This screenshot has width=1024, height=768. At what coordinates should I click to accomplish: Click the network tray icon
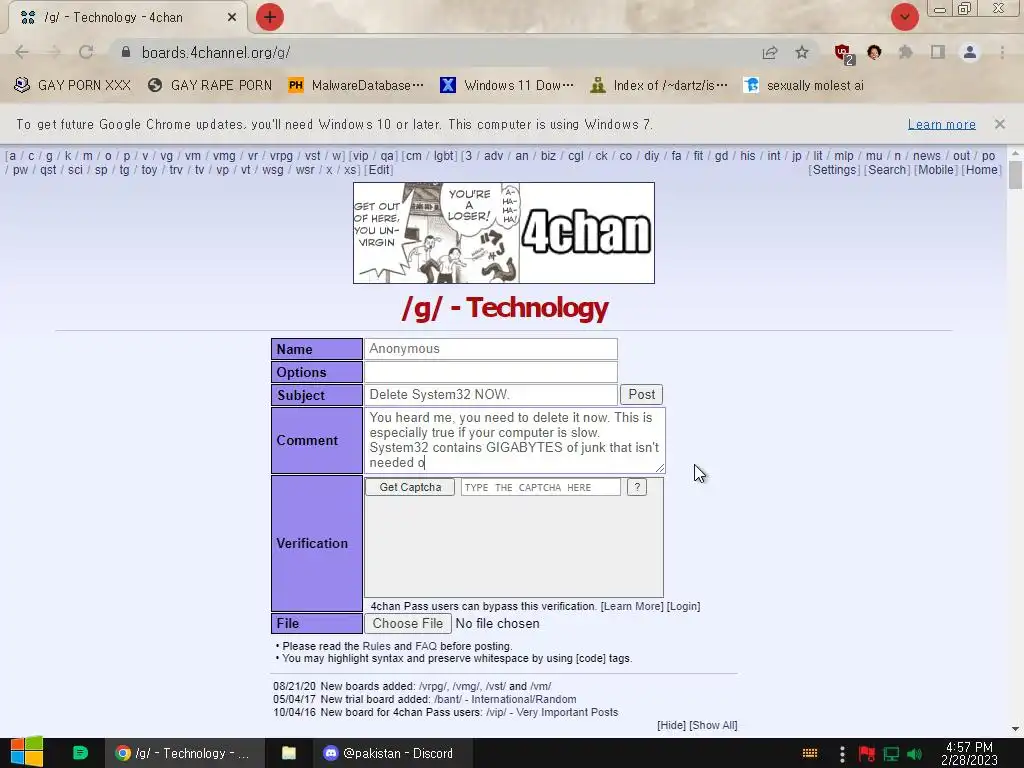(x=891, y=754)
